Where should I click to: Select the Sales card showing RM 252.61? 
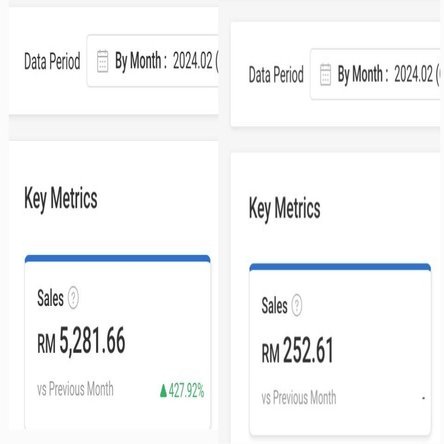tap(340, 349)
